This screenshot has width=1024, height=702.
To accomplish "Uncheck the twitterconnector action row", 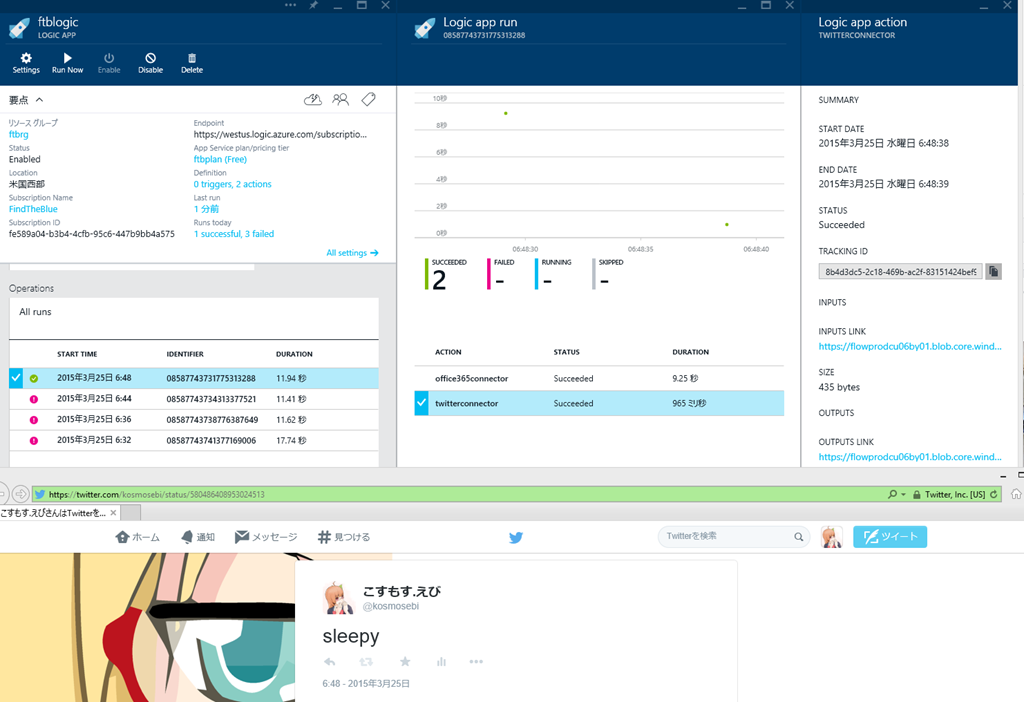I will click(x=421, y=403).
